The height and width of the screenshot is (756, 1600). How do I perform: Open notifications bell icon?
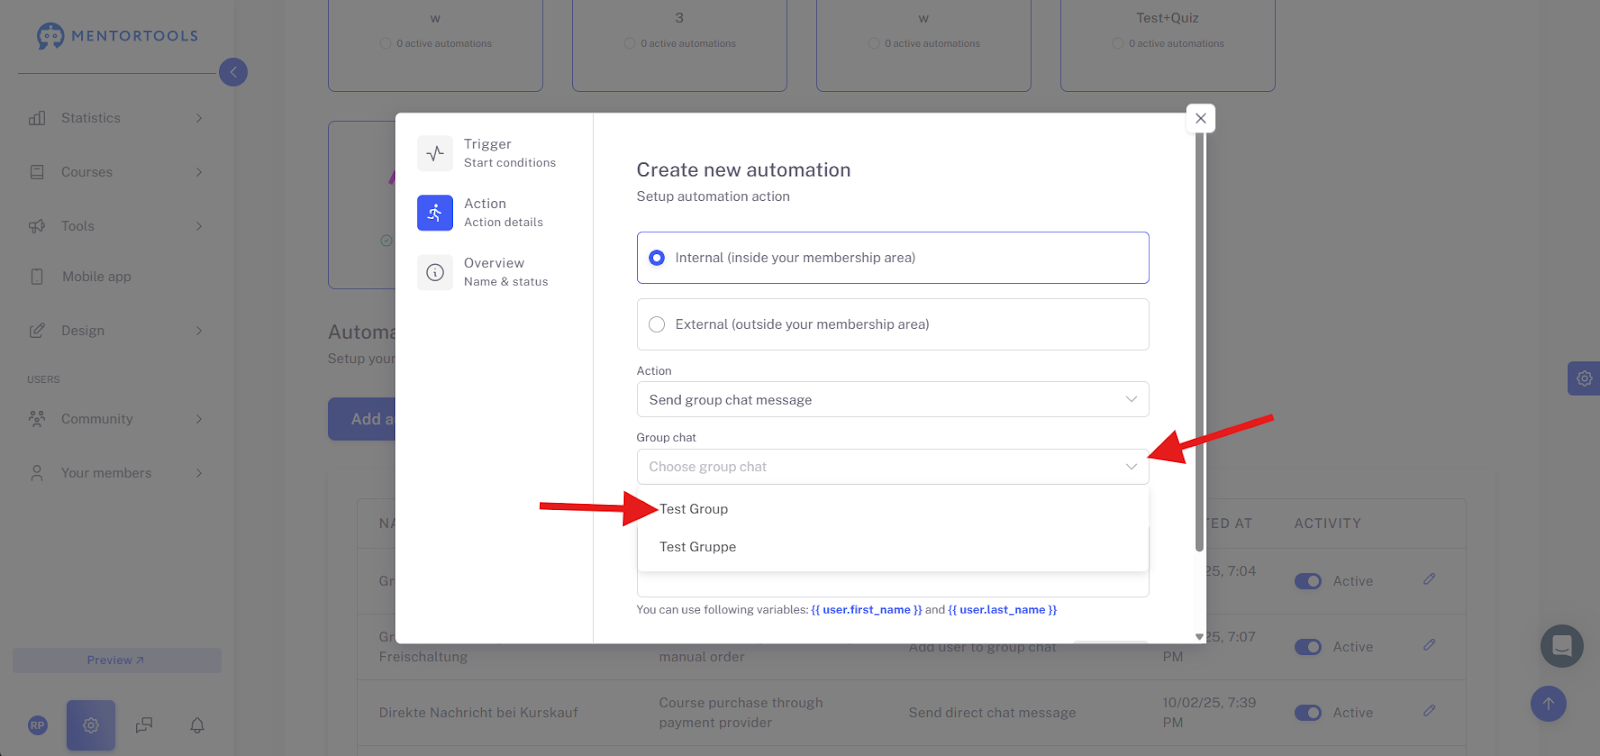[x=197, y=725]
